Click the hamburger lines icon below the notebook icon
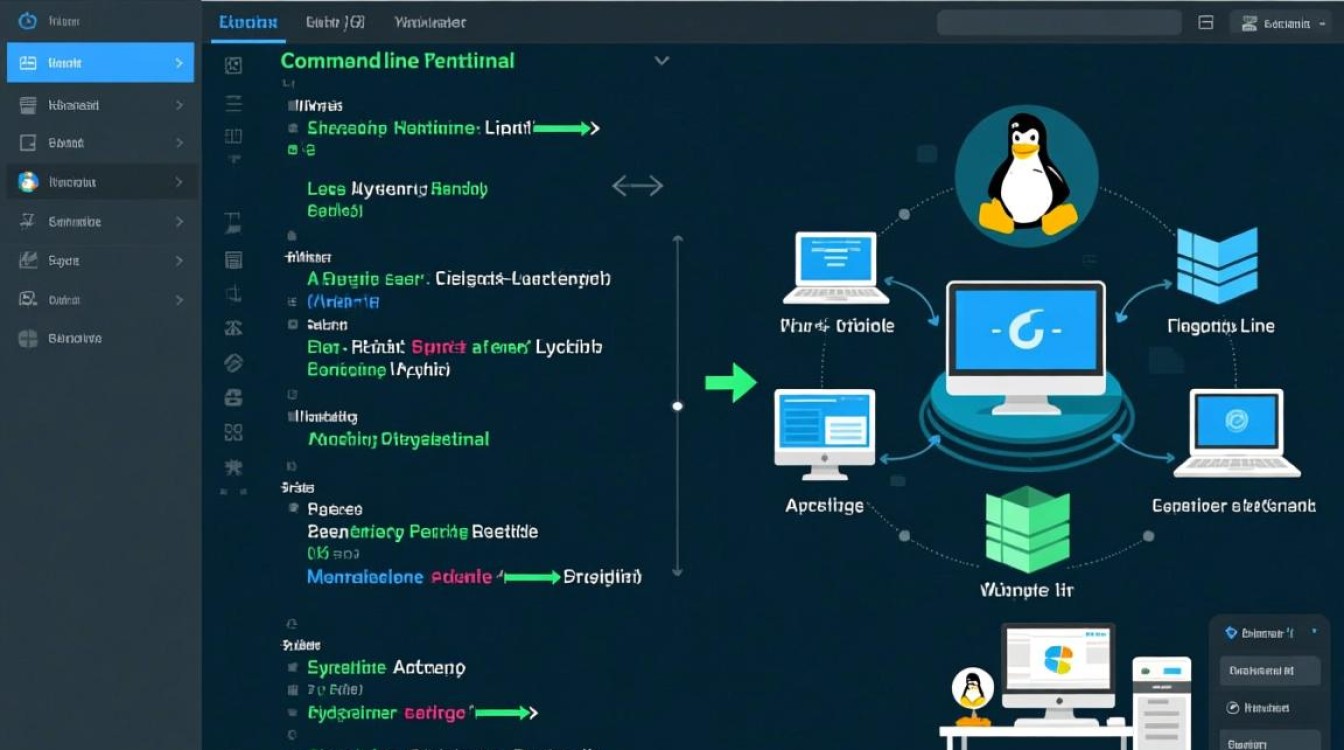This screenshot has width=1344, height=750. point(233,102)
